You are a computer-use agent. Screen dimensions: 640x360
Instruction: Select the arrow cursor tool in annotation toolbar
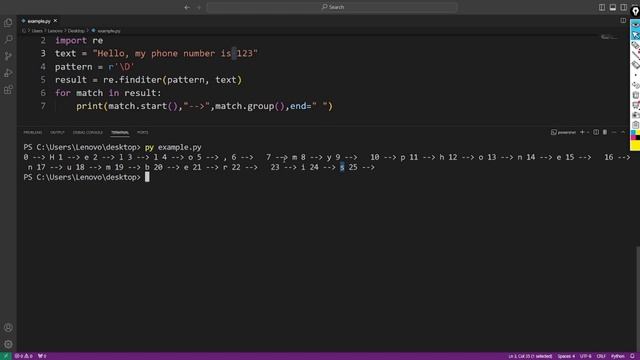tap(636, 35)
